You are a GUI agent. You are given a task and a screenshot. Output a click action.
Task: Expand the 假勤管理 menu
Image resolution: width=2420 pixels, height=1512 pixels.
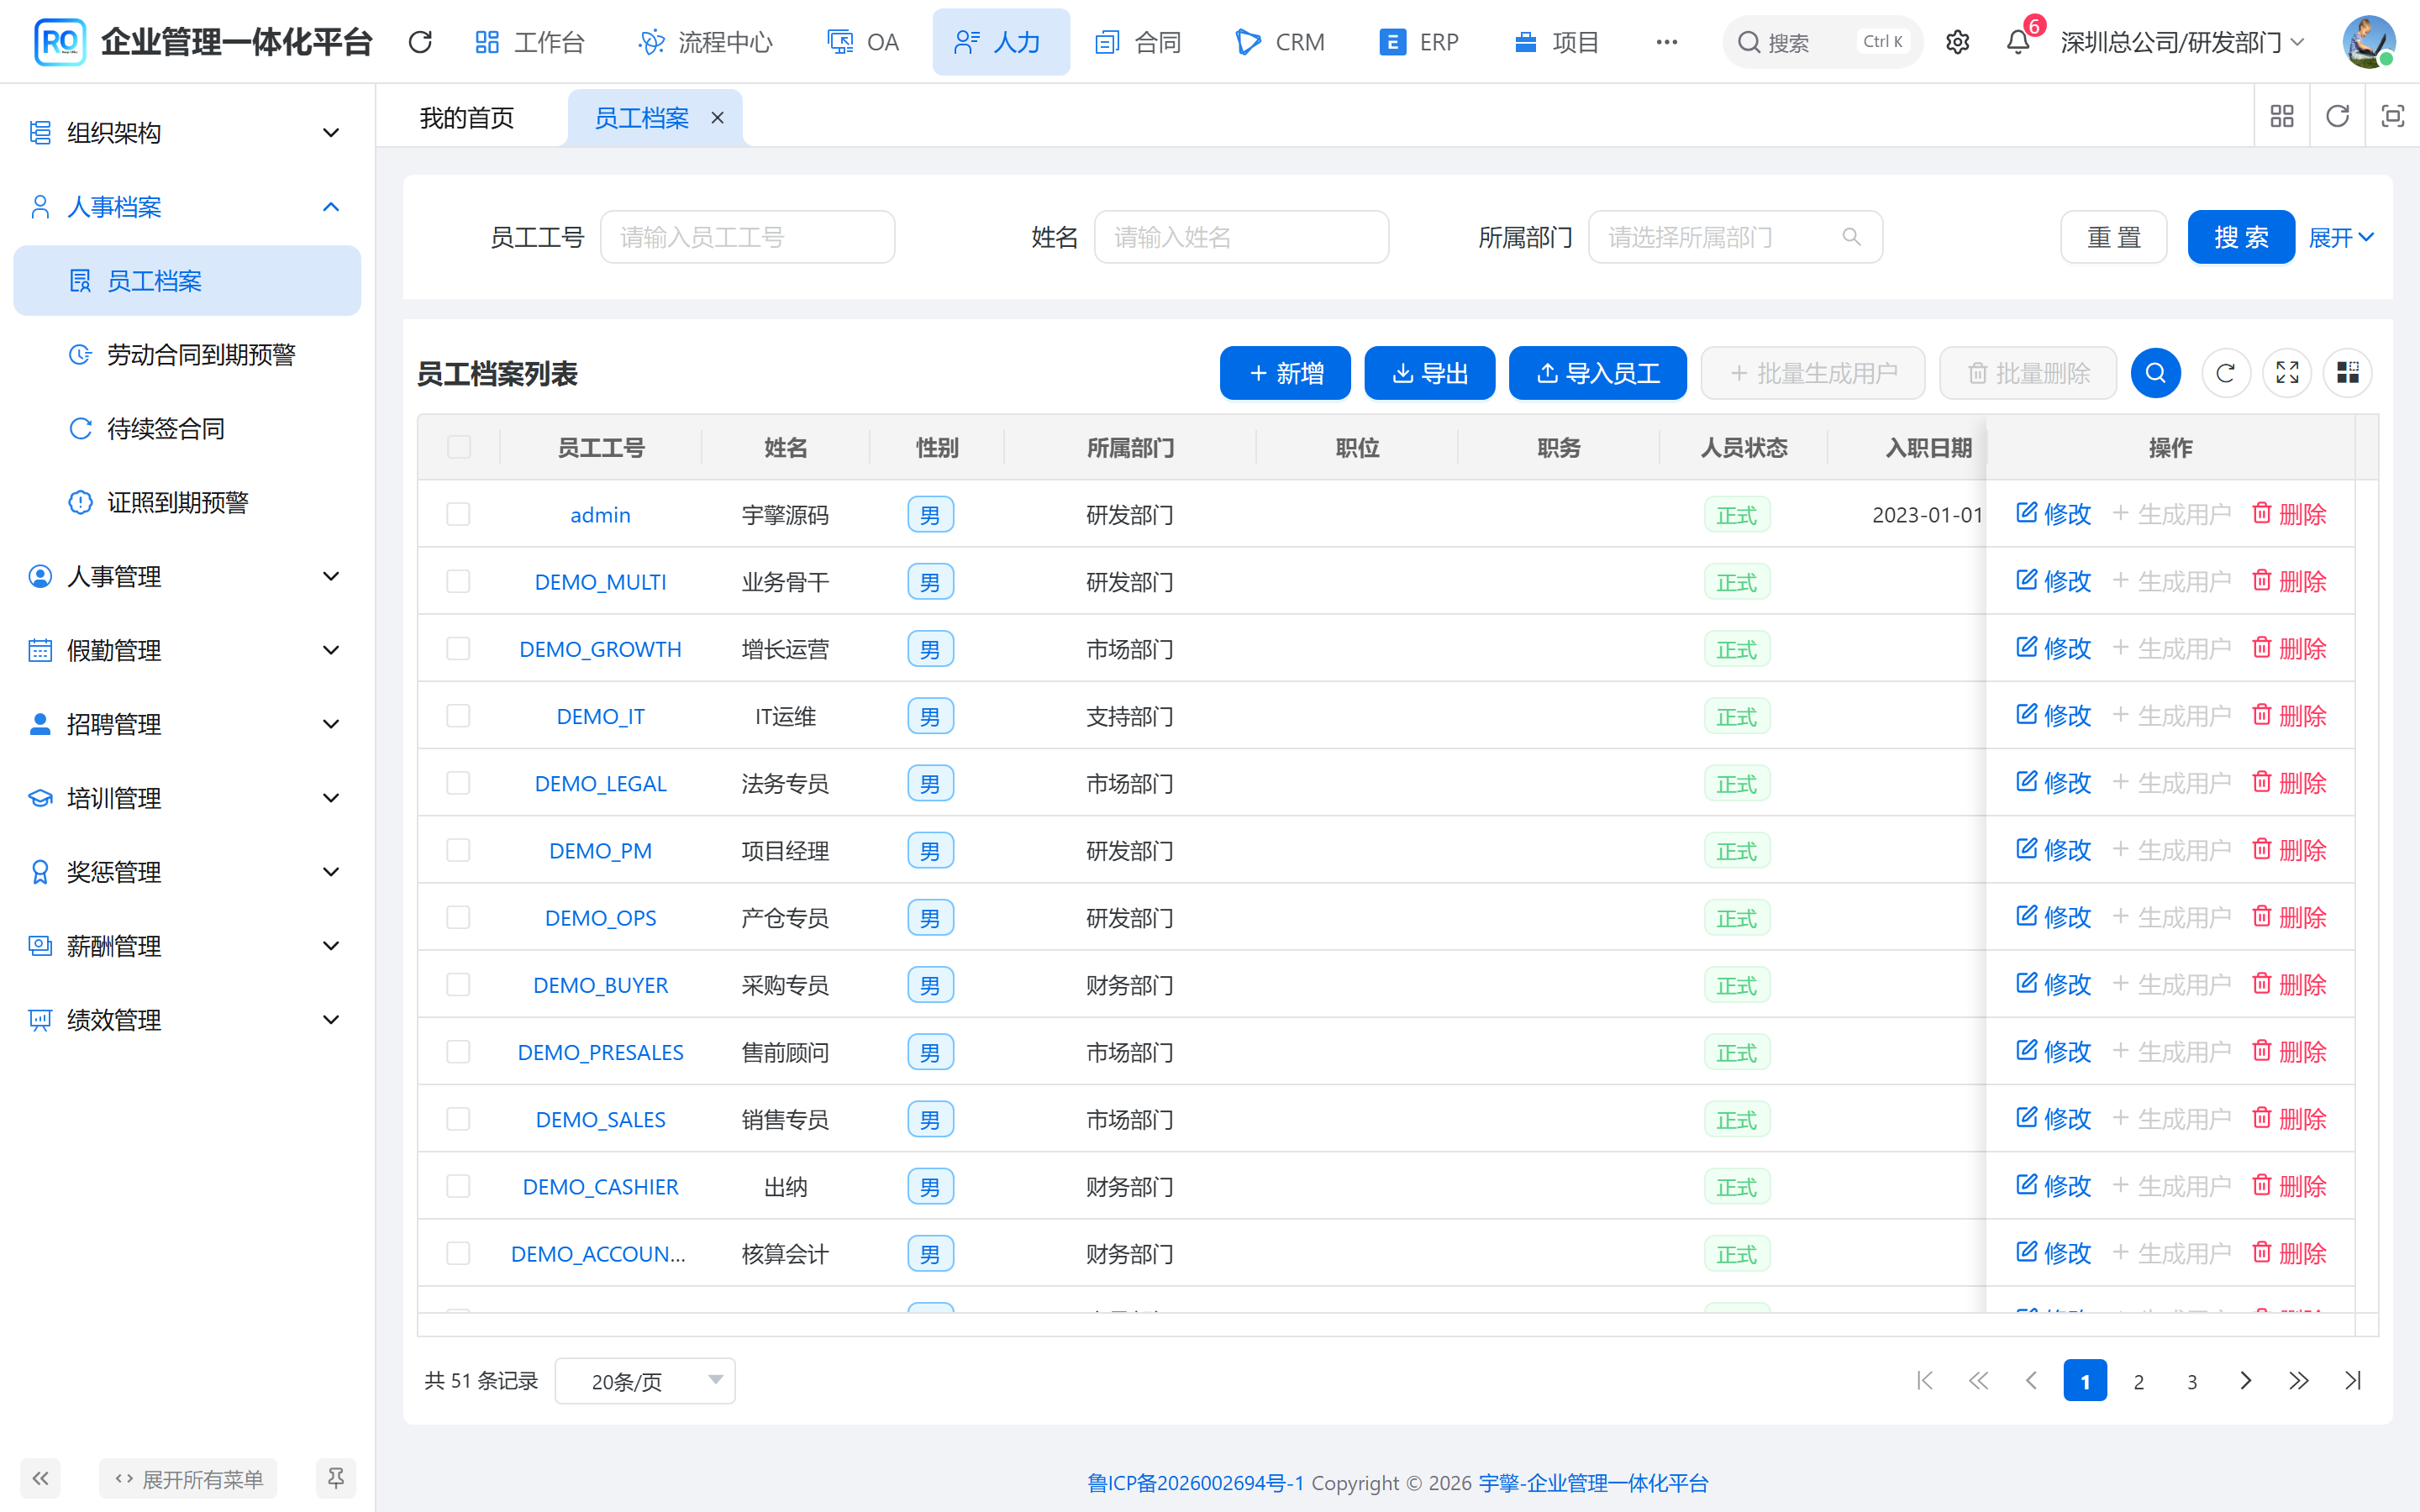coord(187,651)
